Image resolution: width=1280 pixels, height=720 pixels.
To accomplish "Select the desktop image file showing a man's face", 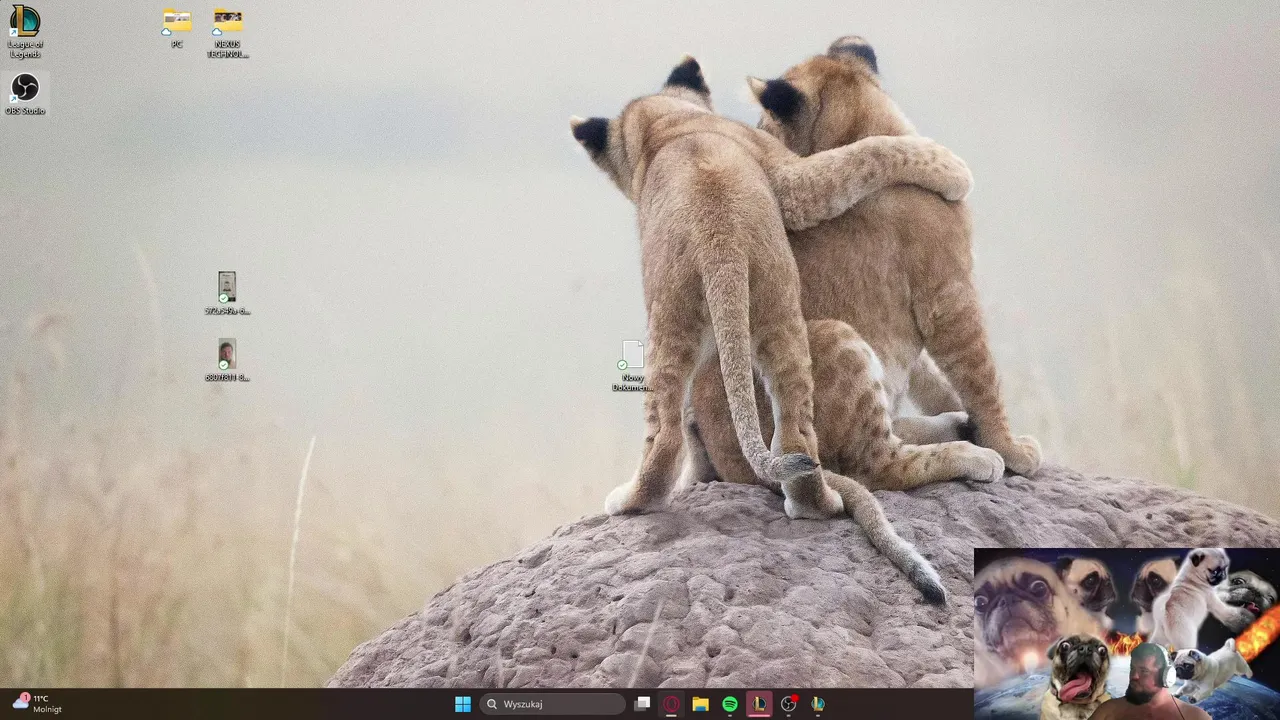I will pyautogui.click(x=227, y=360).
